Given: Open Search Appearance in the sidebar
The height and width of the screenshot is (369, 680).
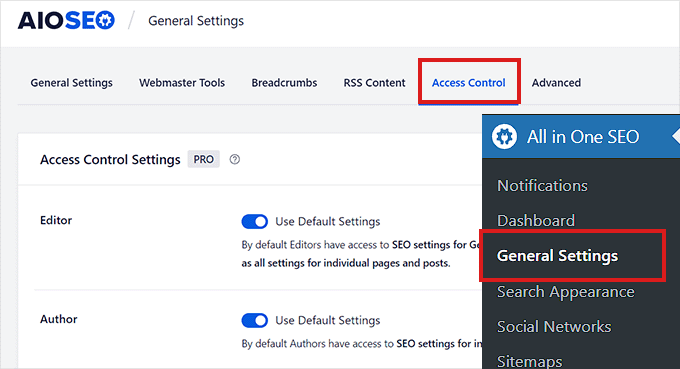Looking at the screenshot, I should pos(566,292).
